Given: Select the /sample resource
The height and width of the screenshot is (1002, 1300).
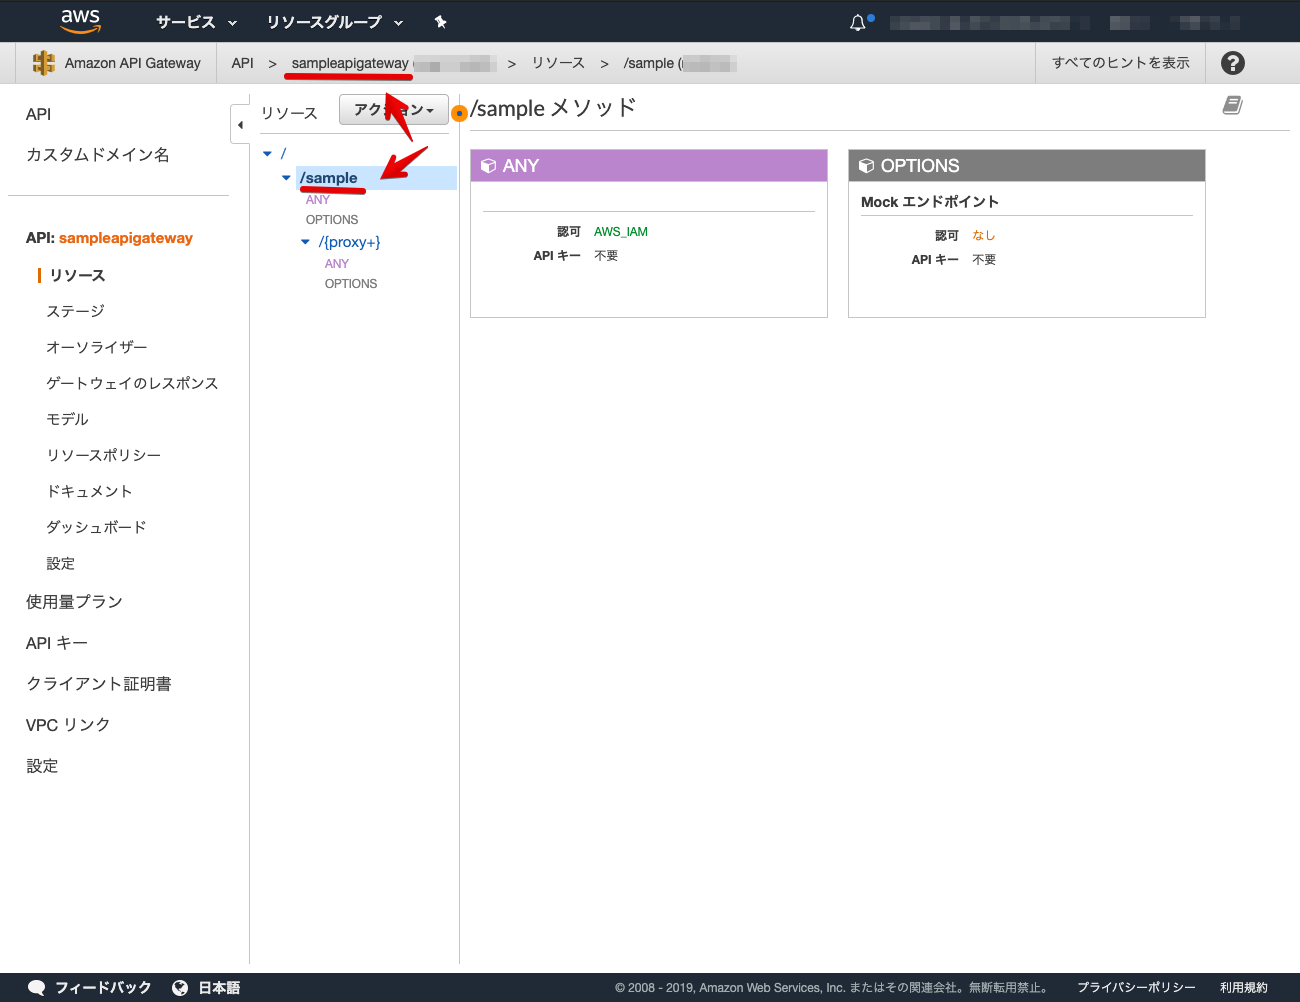Looking at the screenshot, I should [x=328, y=178].
